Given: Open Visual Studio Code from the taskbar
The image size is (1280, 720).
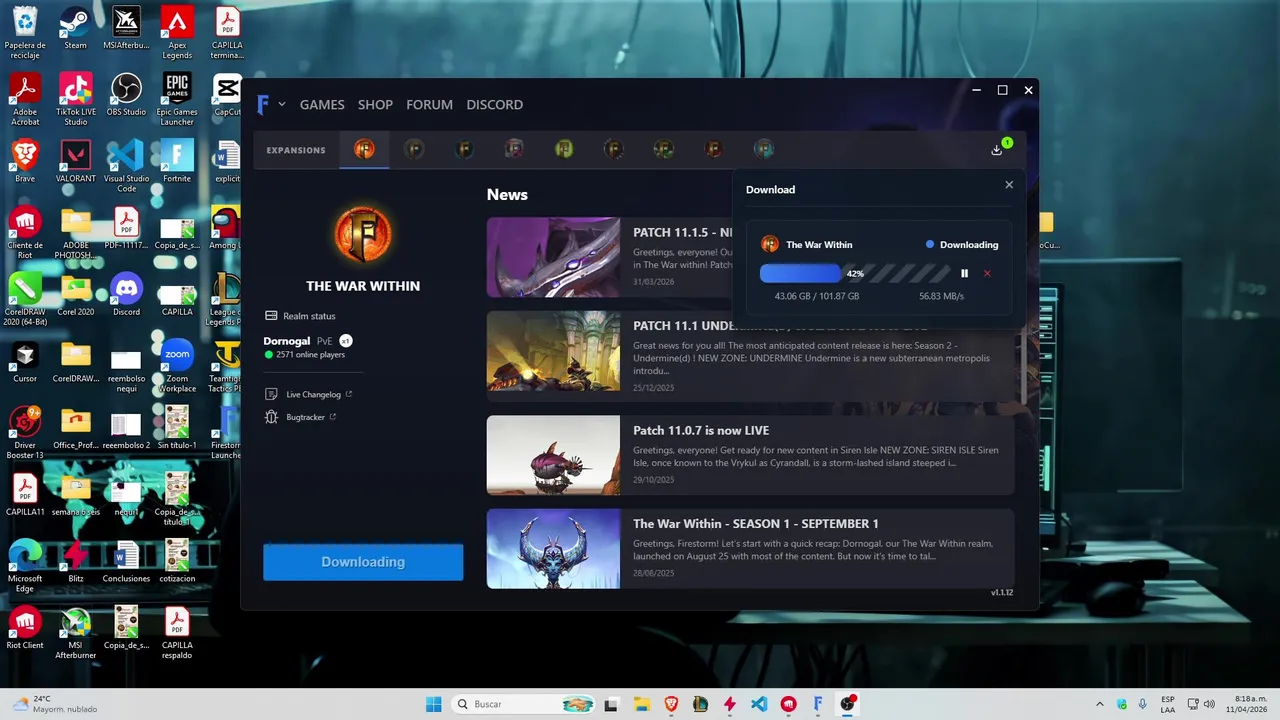Looking at the screenshot, I should [759, 704].
